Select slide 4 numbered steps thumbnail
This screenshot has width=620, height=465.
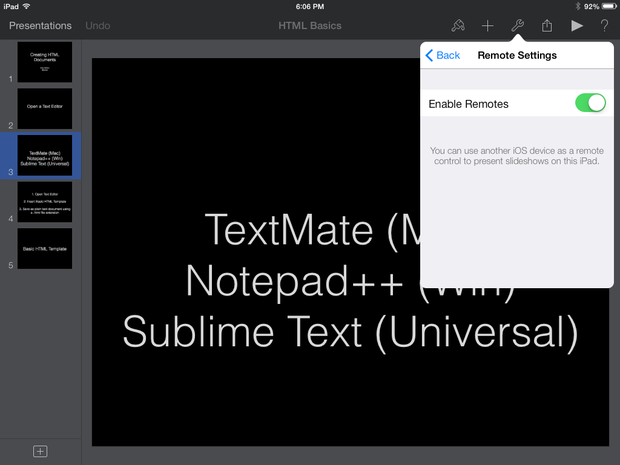45,202
